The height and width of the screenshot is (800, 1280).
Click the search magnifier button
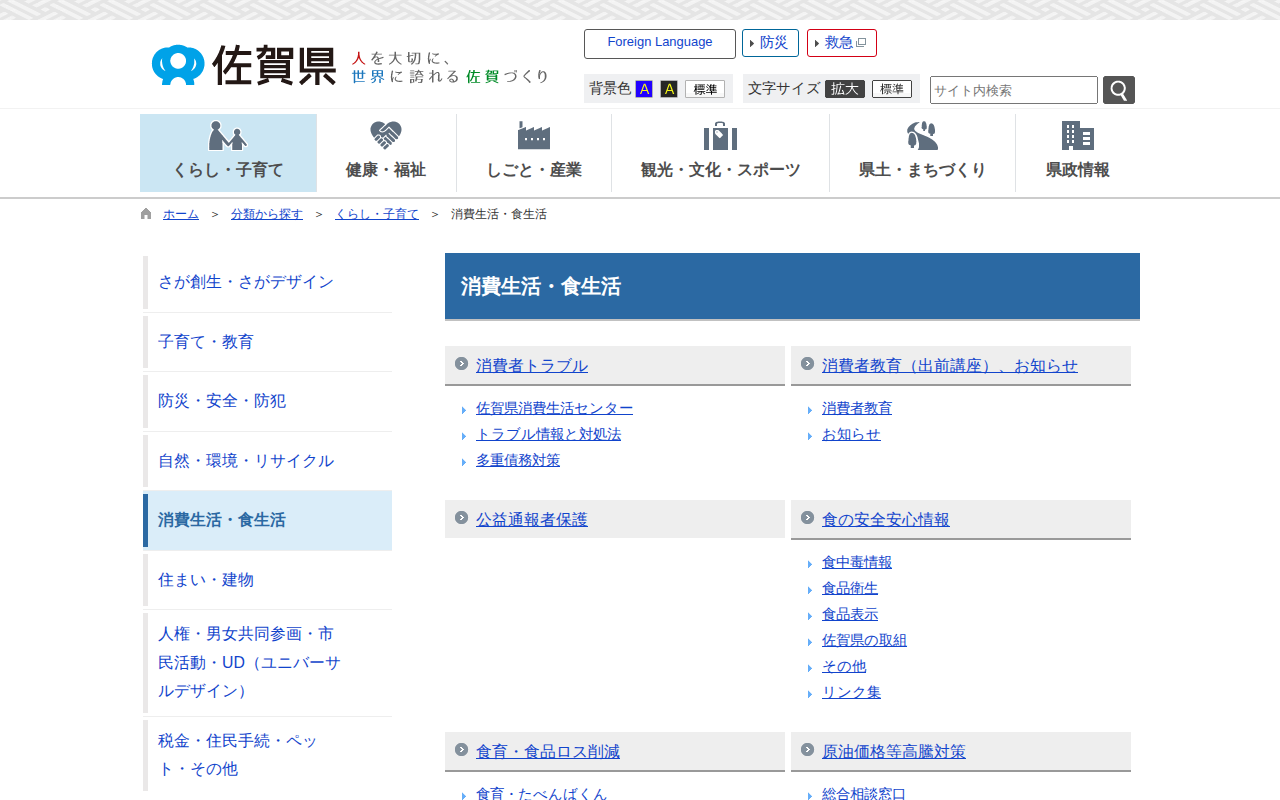(1118, 90)
